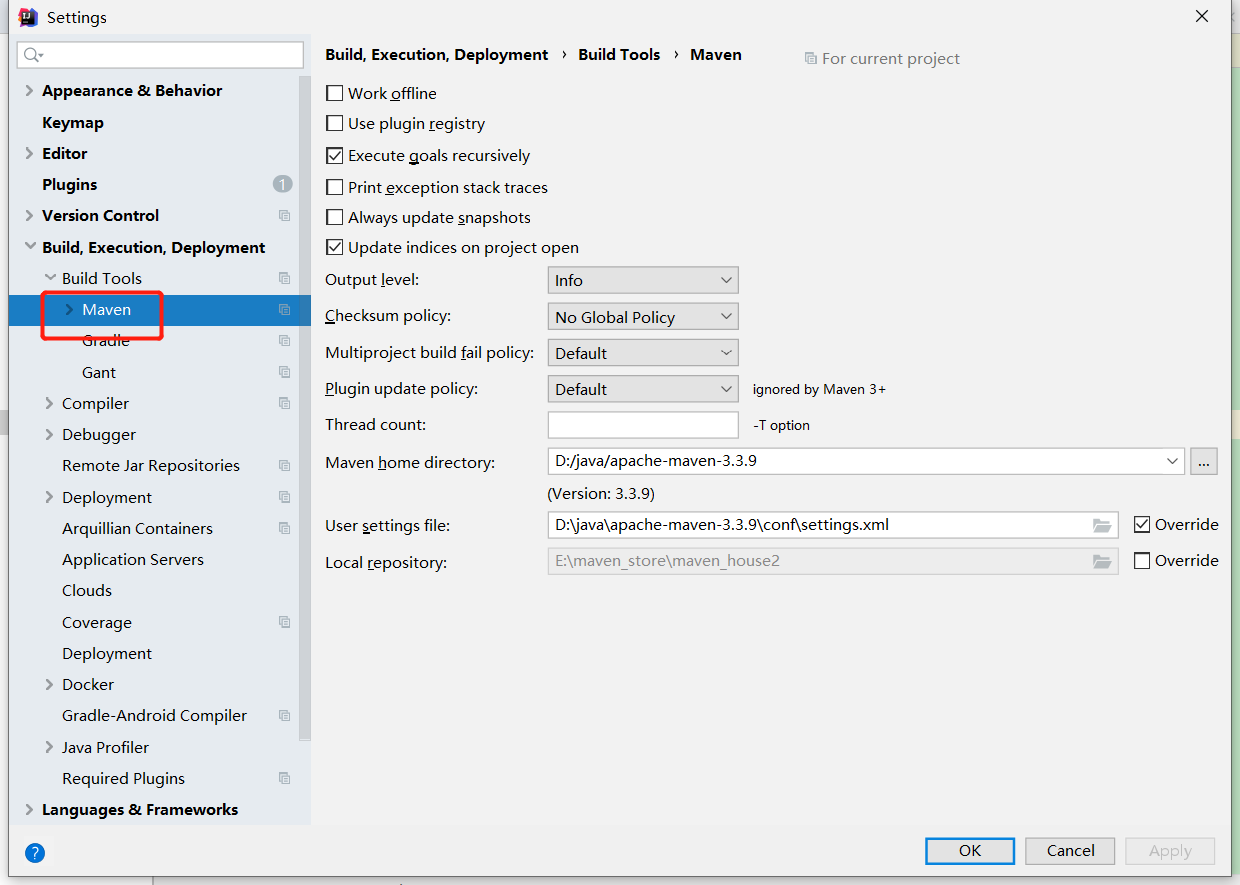Click the search magnifier icon in settings
The width and height of the screenshot is (1240, 885).
point(33,55)
